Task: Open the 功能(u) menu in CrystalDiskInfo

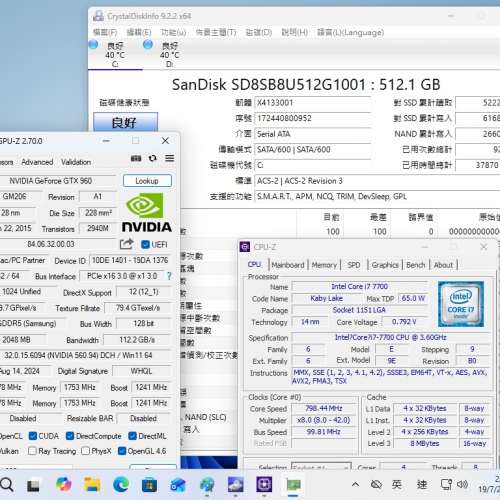Action: [173, 32]
